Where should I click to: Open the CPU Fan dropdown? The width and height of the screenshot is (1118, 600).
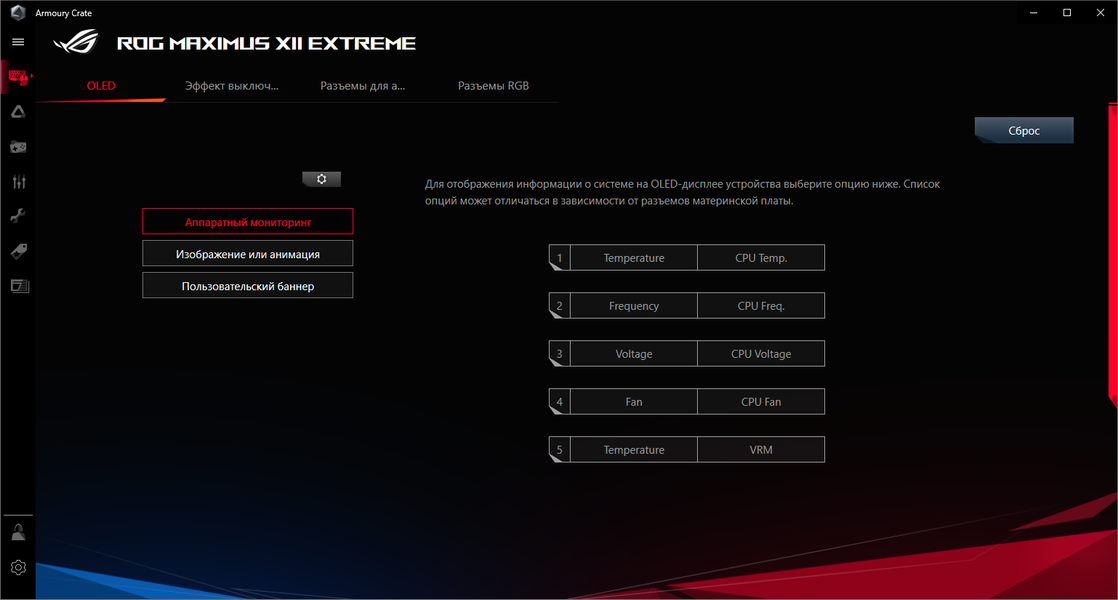point(761,402)
